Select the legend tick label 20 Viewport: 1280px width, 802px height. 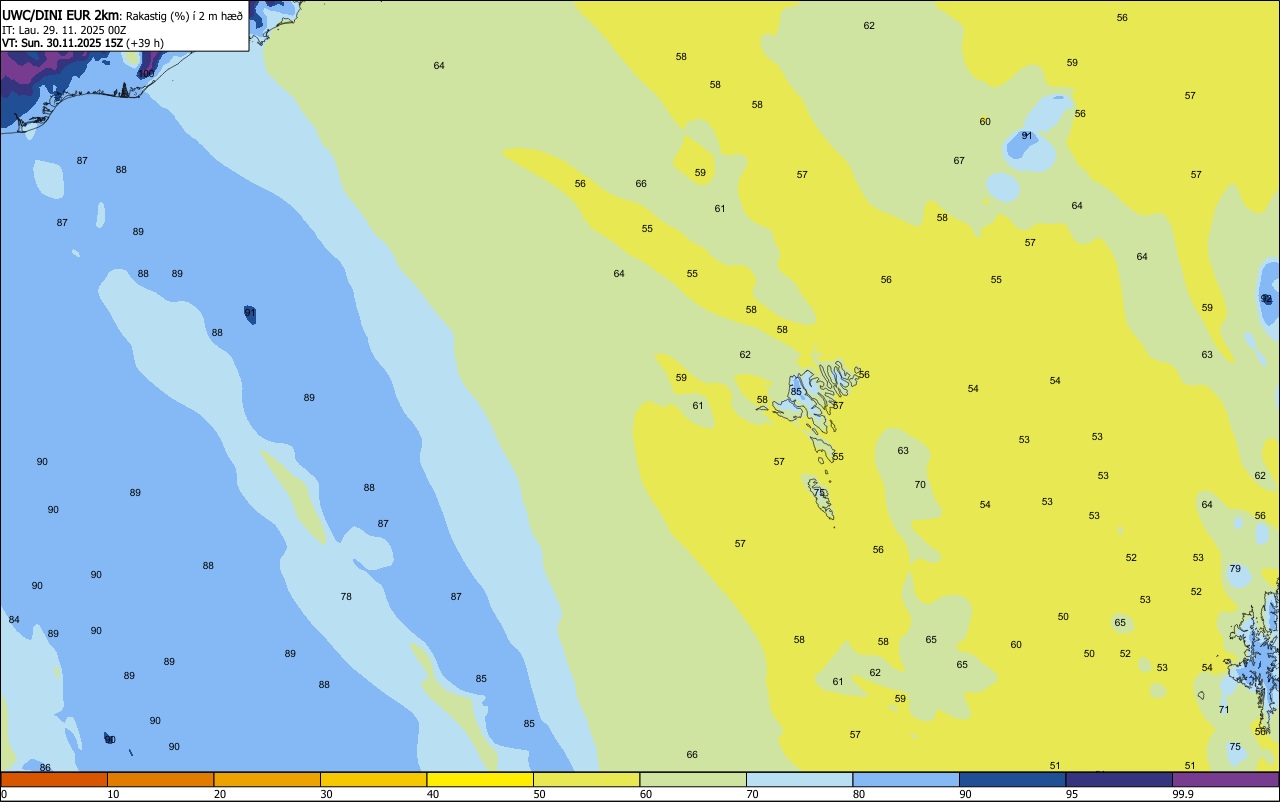pyautogui.click(x=220, y=794)
